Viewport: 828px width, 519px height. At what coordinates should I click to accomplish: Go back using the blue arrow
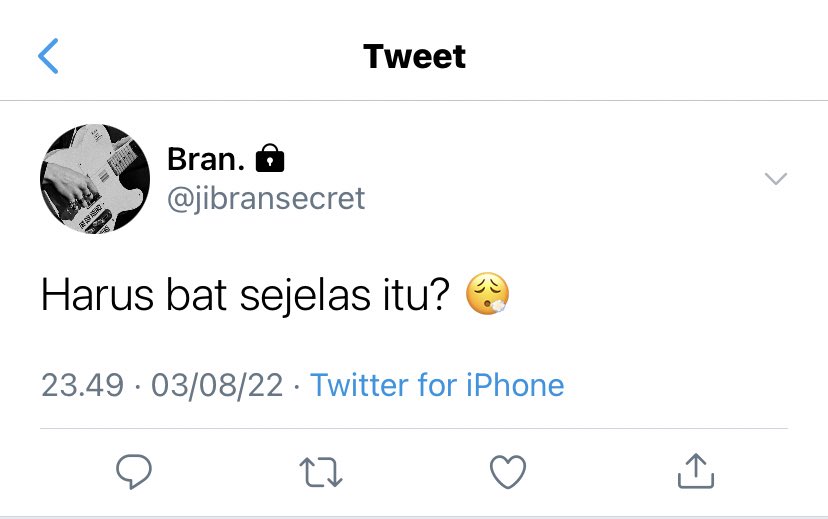[x=48, y=56]
